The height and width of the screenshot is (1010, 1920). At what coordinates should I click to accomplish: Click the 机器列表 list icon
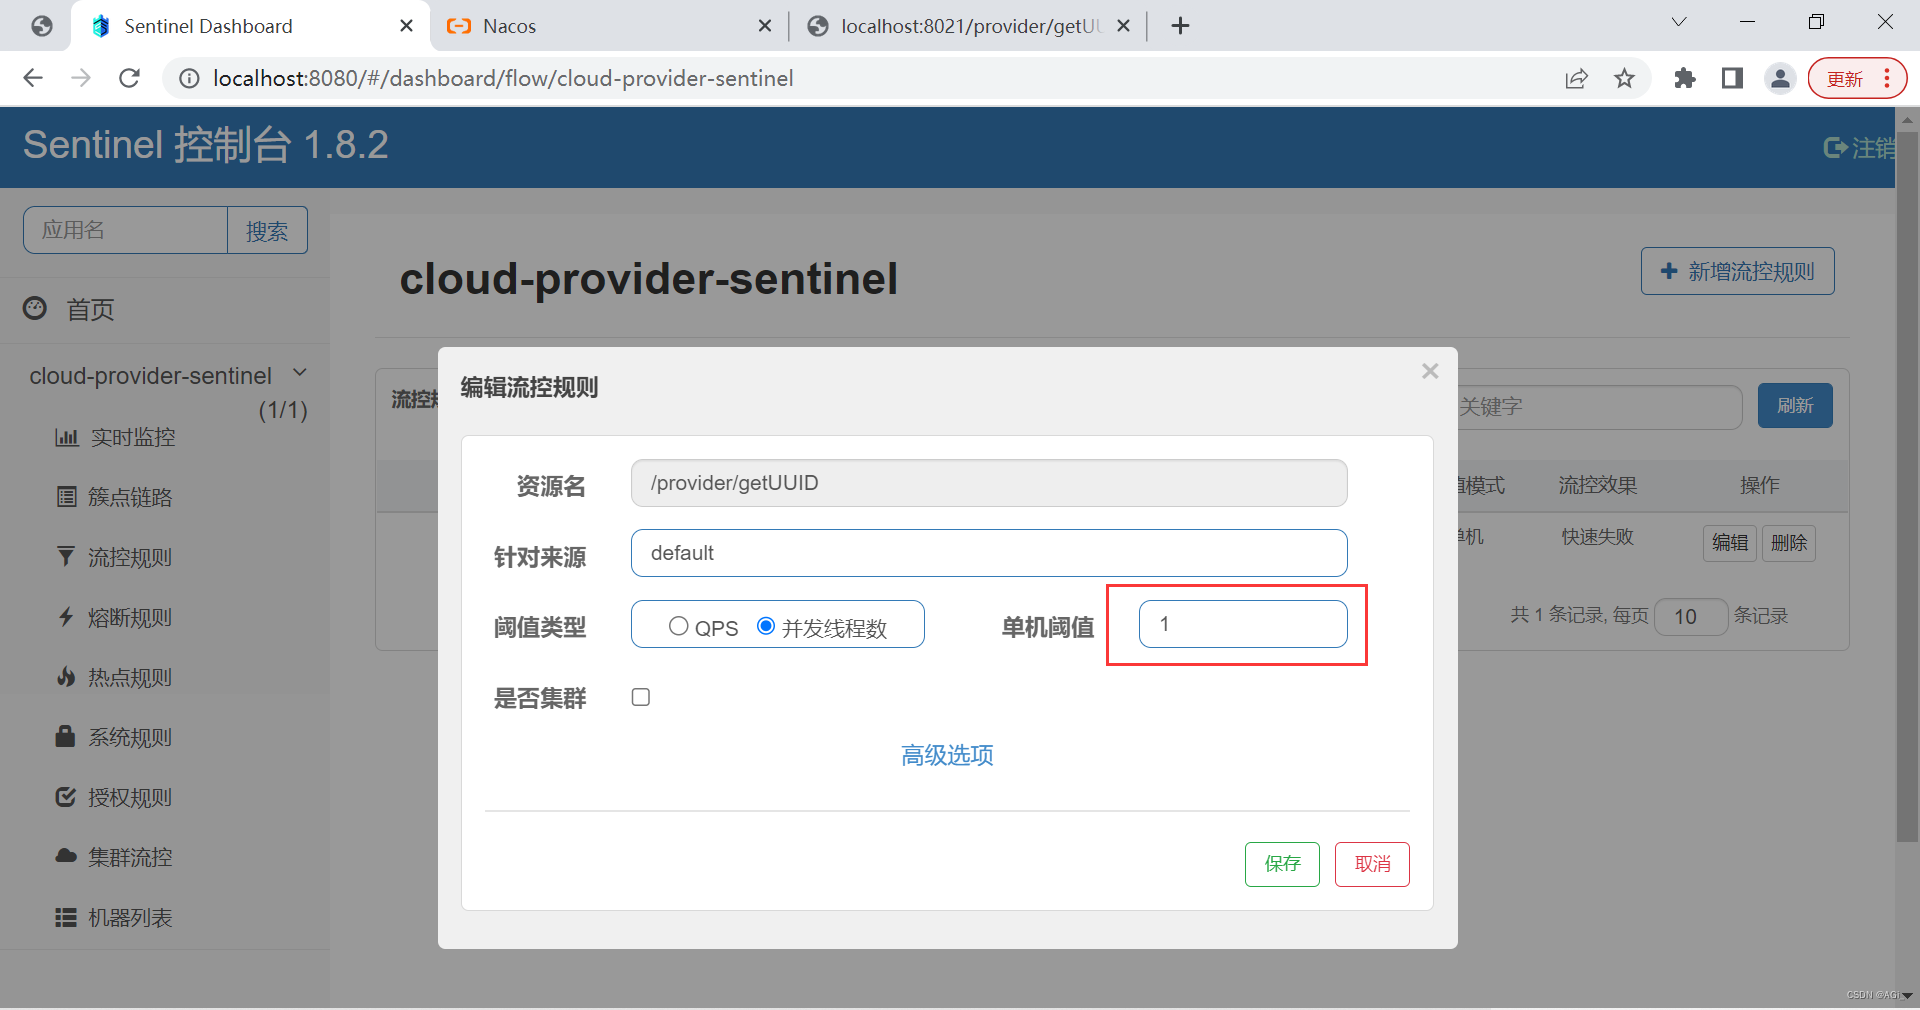click(x=66, y=917)
